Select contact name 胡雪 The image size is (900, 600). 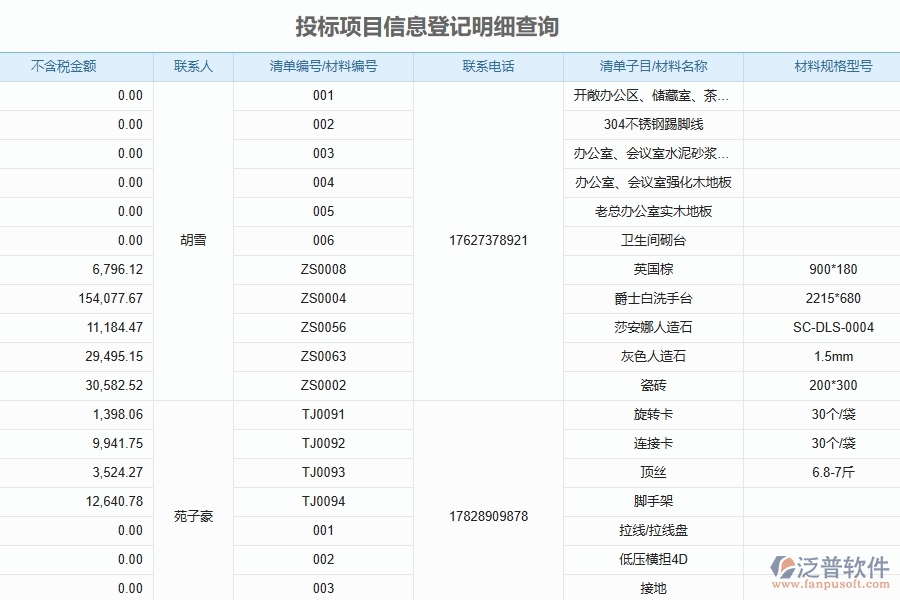tap(191, 240)
